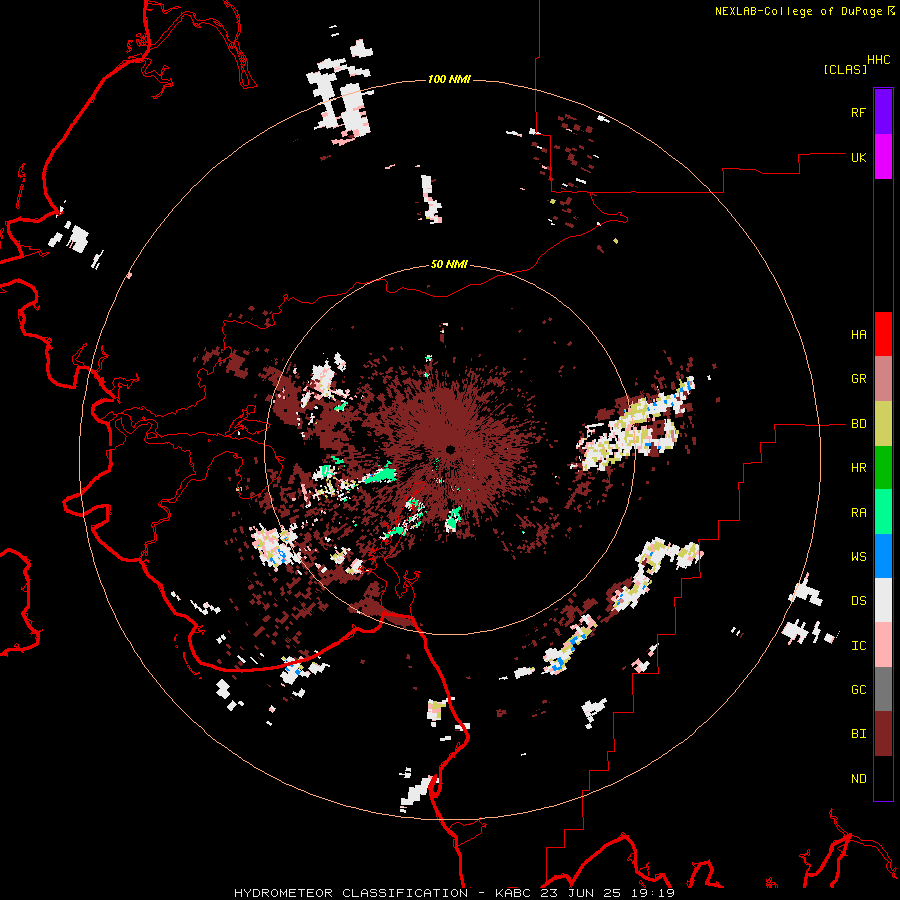This screenshot has height=900, width=900.
Task: Click the DS white legend swatch
Action: pyautogui.click(x=883, y=600)
